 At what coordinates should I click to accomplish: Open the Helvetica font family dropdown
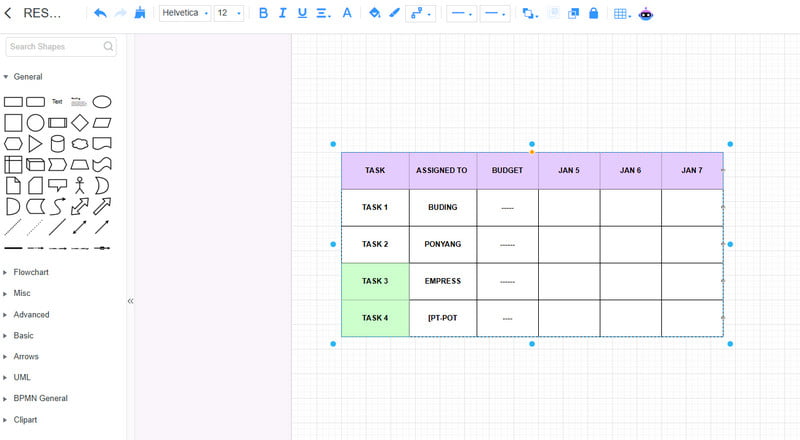[185, 13]
